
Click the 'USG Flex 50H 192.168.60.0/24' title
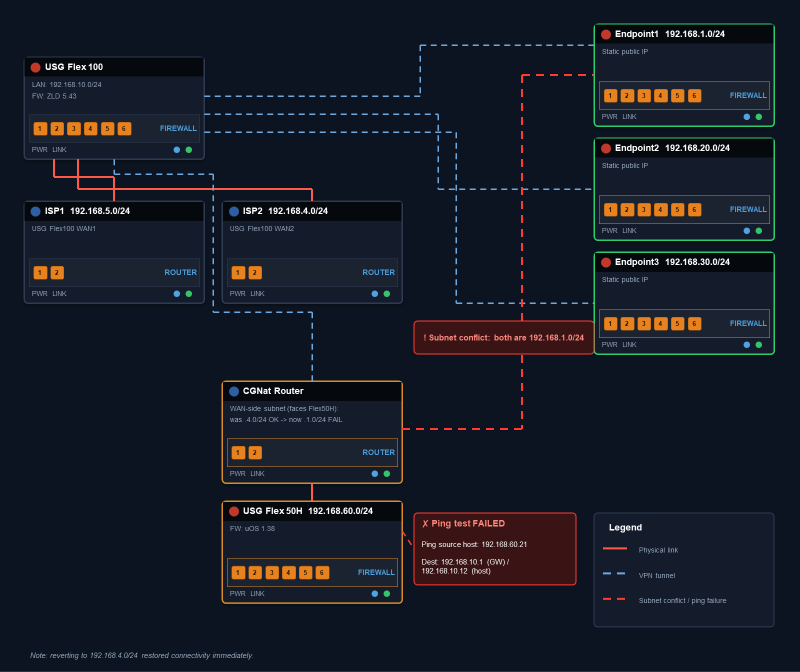(x=308, y=511)
